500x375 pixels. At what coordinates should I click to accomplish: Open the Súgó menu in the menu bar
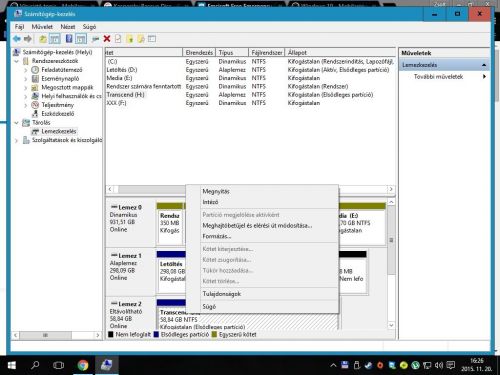[x=89, y=27]
